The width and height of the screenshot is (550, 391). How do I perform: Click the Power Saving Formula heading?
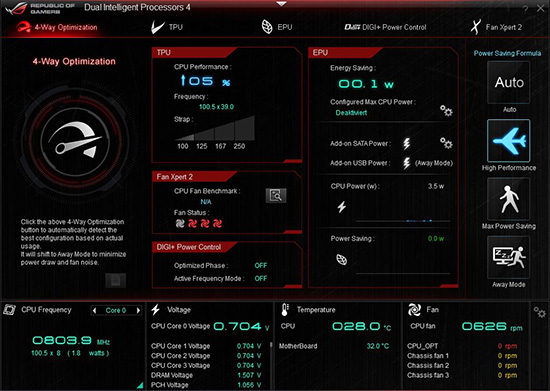coord(507,53)
